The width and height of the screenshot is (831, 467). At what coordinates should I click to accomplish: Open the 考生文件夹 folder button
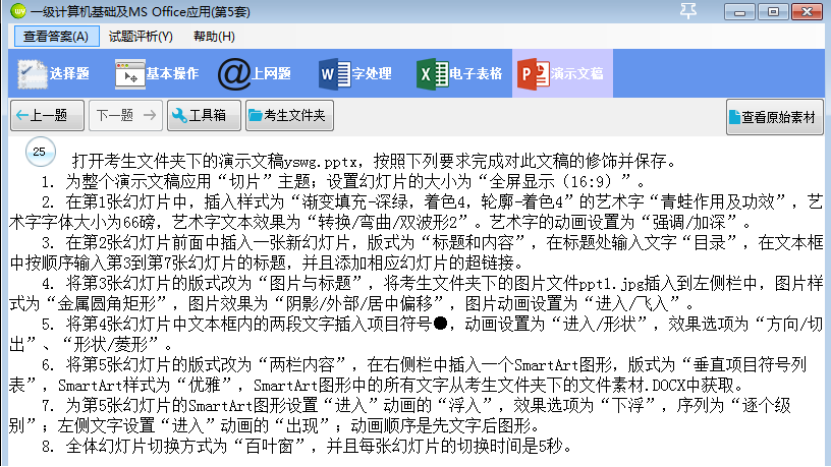click(x=289, y=115)
